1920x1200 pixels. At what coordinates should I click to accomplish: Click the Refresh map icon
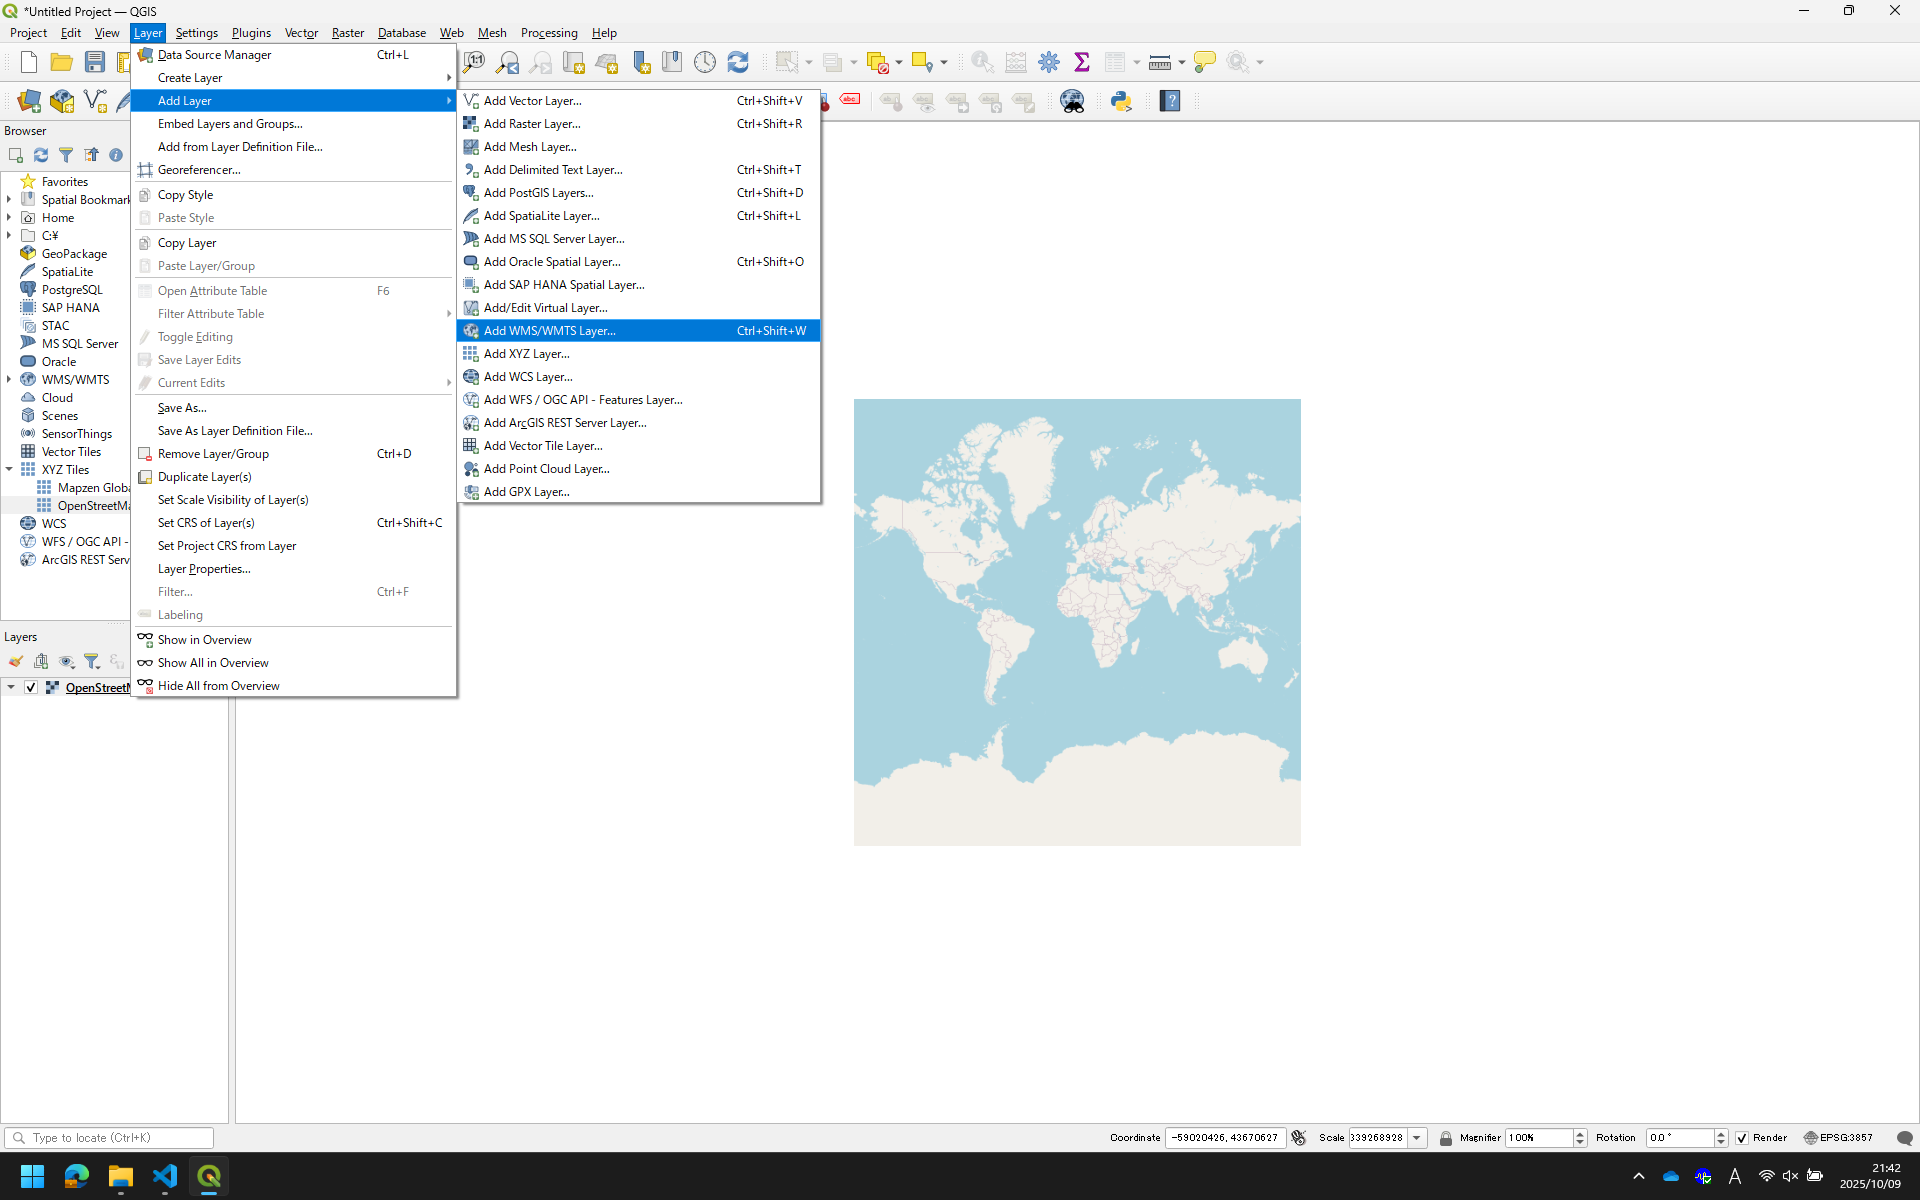(x=738, y=62)
